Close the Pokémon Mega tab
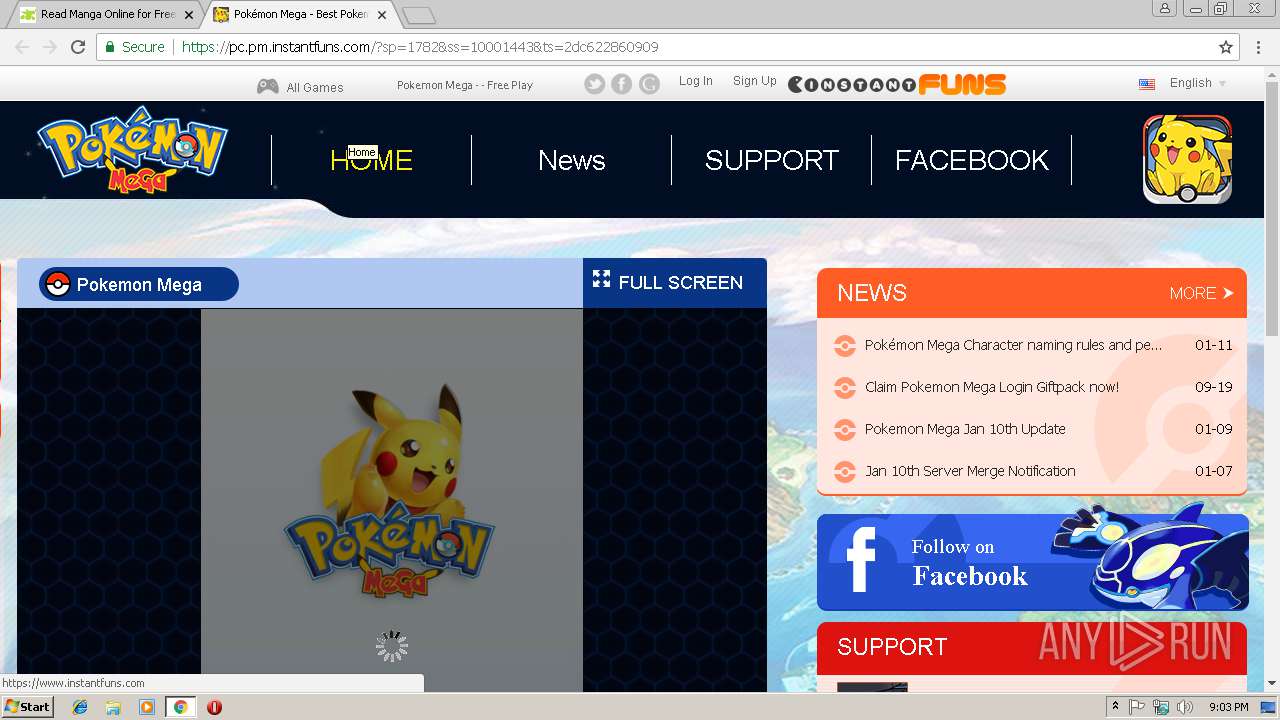 point(382,15)
